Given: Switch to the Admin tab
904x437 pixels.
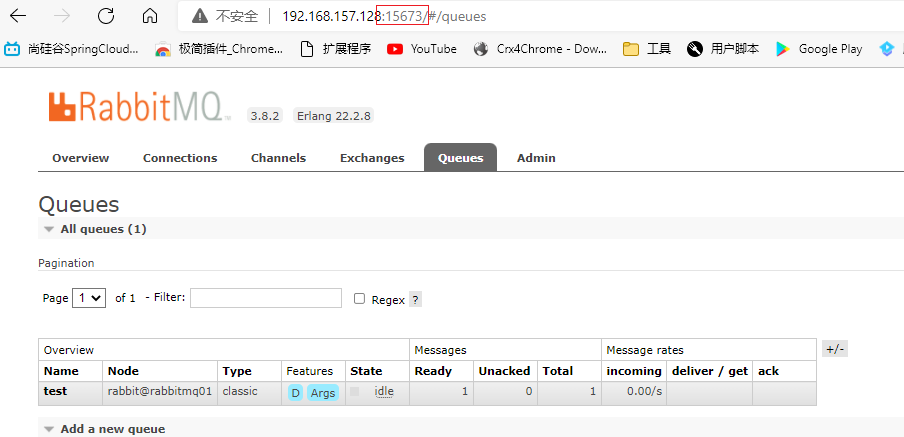Looking at the screenshot, I should tap(536, 158).
